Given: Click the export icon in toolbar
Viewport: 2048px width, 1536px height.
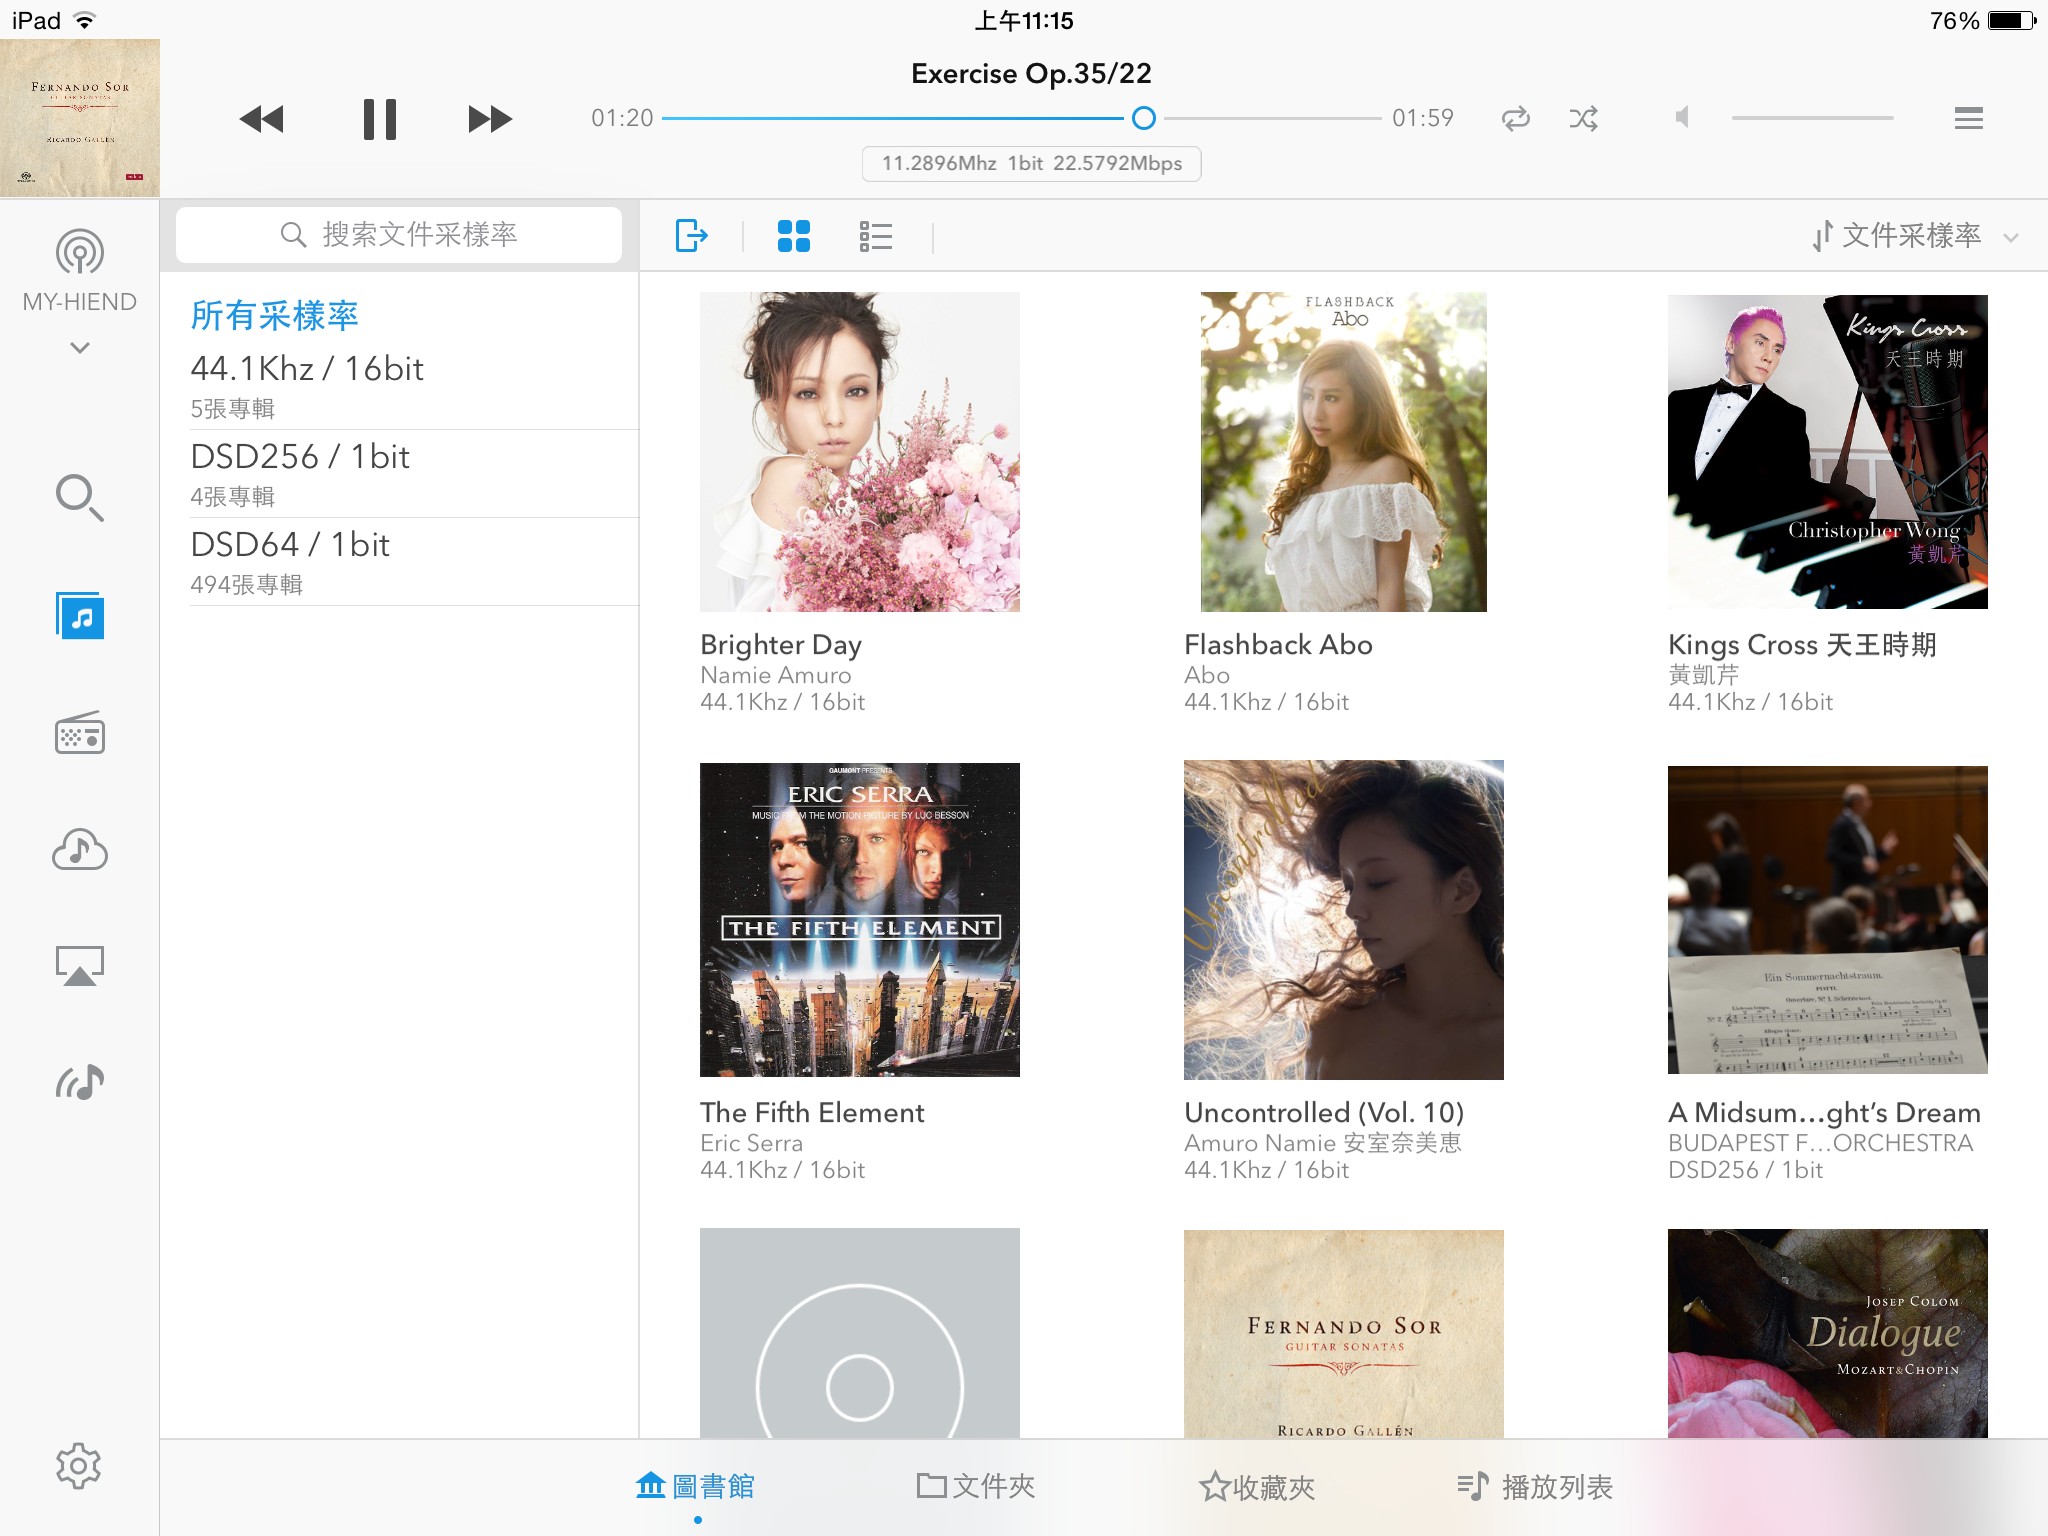Looking at the screenshot, I should [692, 236].
